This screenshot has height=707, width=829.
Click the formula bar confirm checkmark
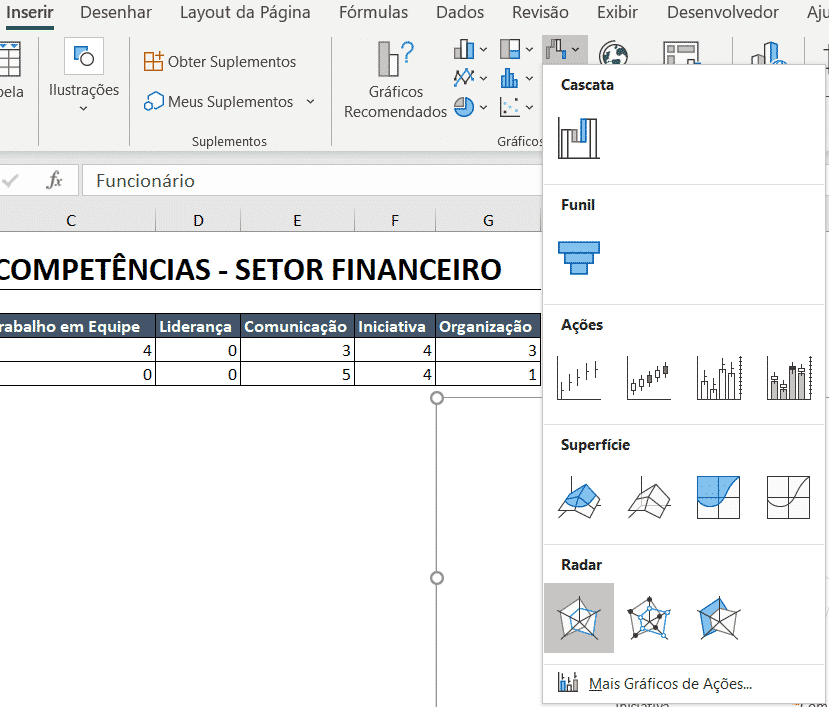11,181
